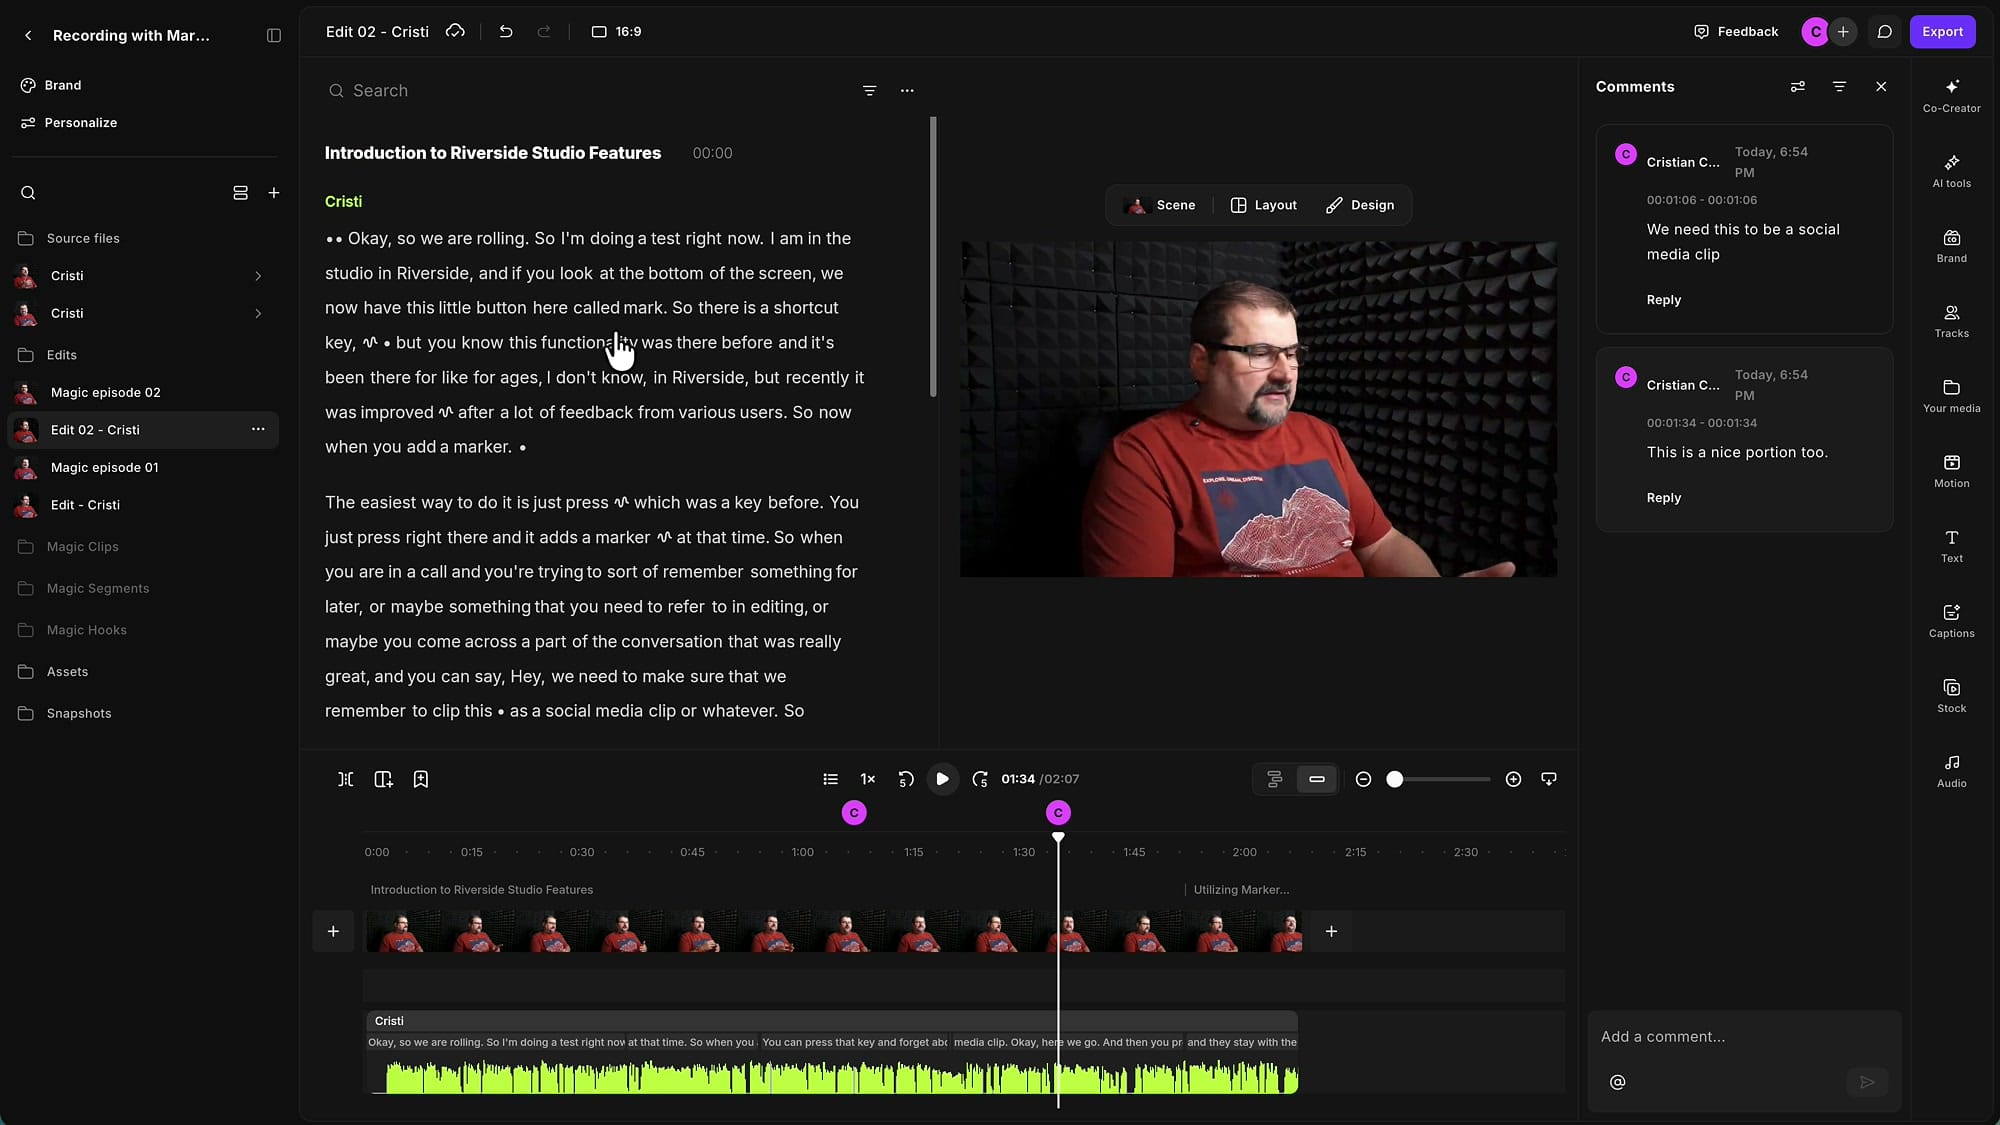Click the add scene/section icon
This screenshot has width=2000, height=1125.
pyautogui.click(x=383, y=779)
